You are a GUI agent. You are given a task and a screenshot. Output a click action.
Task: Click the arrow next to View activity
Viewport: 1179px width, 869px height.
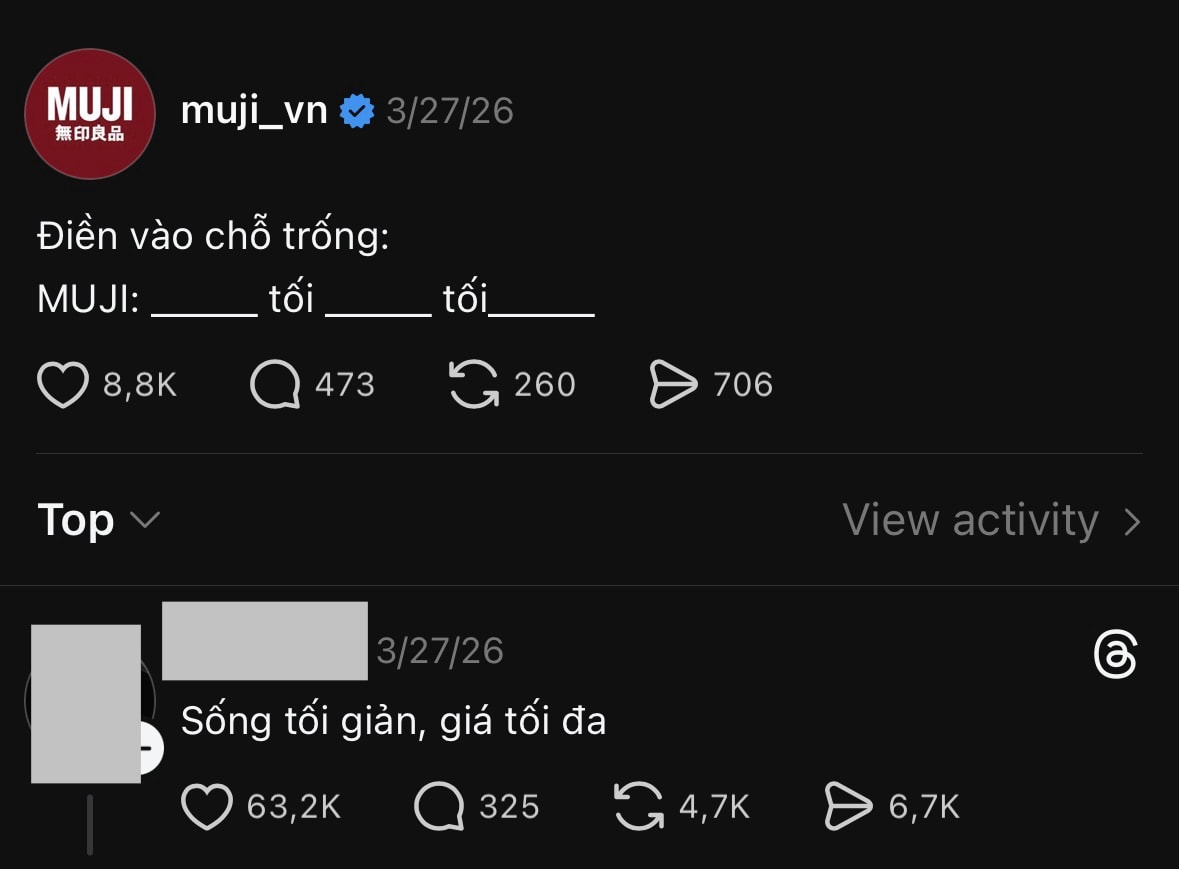pos(1132,522)
